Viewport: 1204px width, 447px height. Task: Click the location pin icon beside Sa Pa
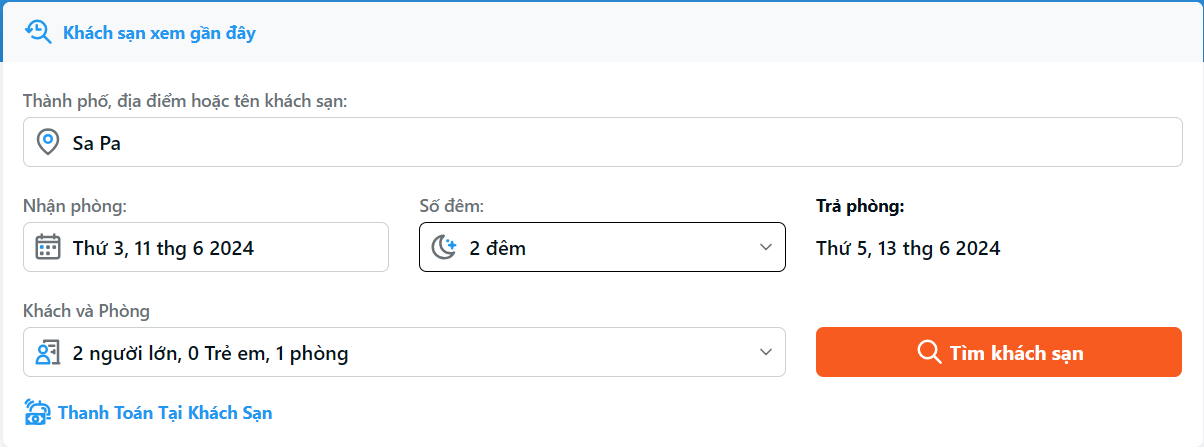pos(47,142)
